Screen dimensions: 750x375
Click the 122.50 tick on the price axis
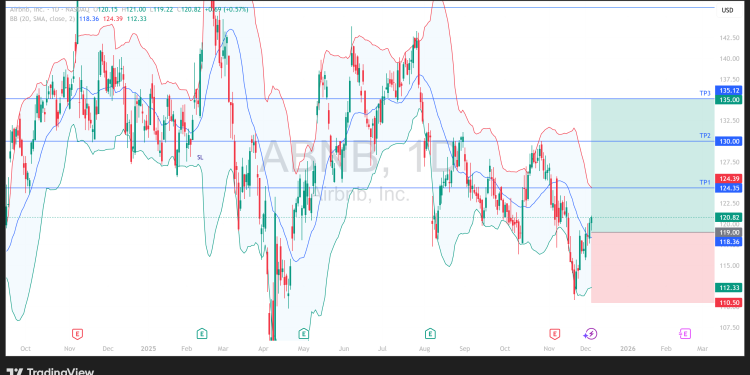click(730, 203)
